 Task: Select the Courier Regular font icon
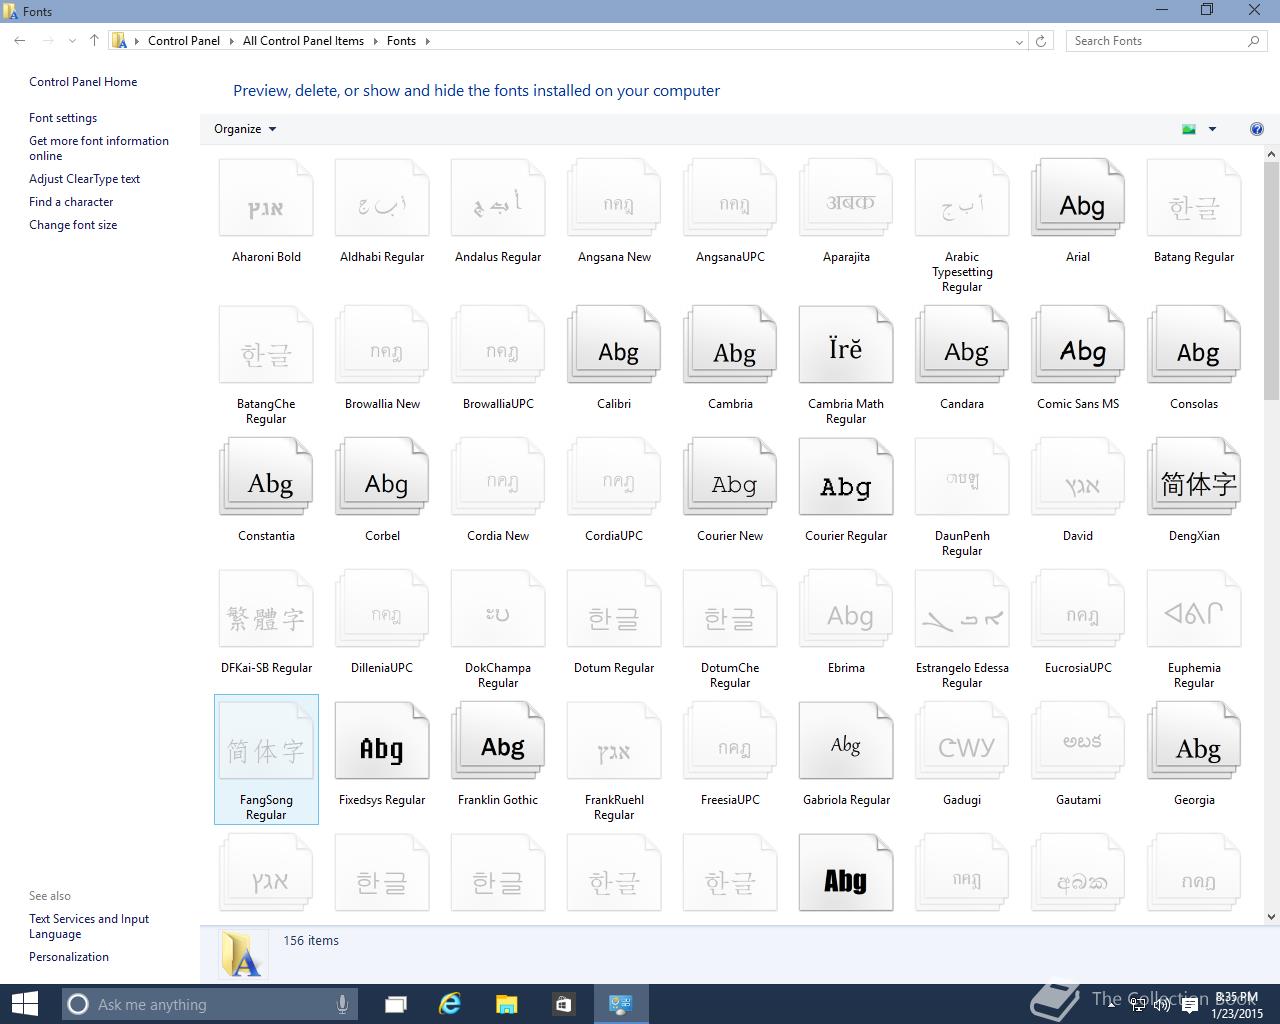(846, 477)
